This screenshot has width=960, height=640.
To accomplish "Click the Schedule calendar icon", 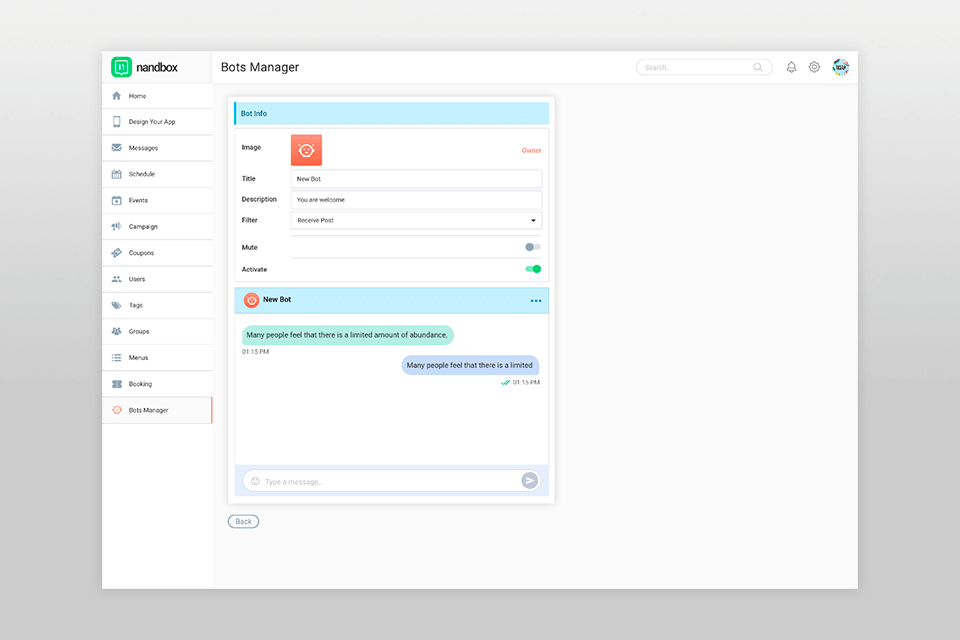I will (116, 174).
